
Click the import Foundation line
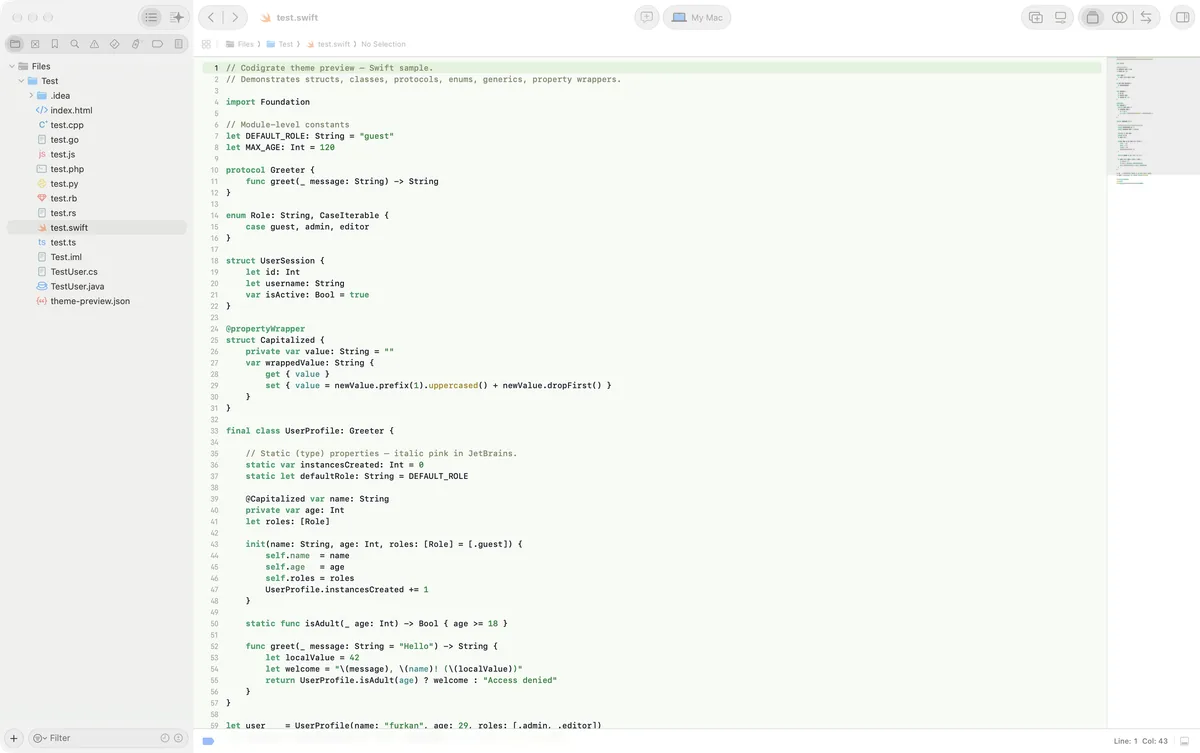(x=268, y=102)
